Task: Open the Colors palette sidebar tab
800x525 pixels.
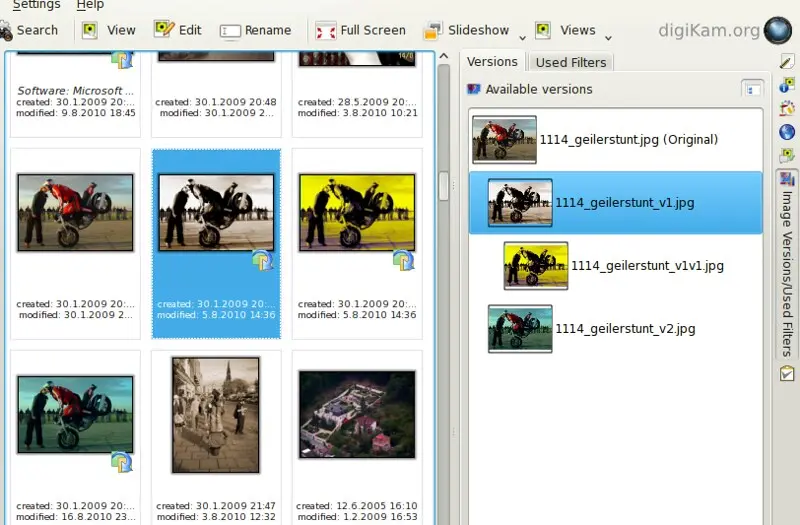Action: point(787,108)
